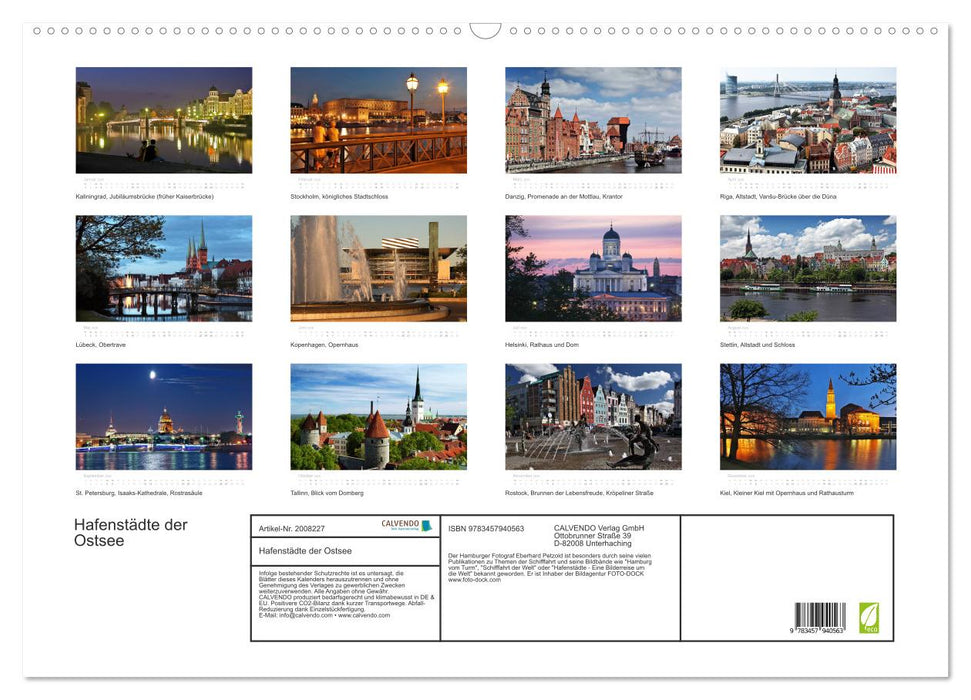
Task: Select the Kopenhagen Opernhaus photo
Action: (x=379, y=267)
